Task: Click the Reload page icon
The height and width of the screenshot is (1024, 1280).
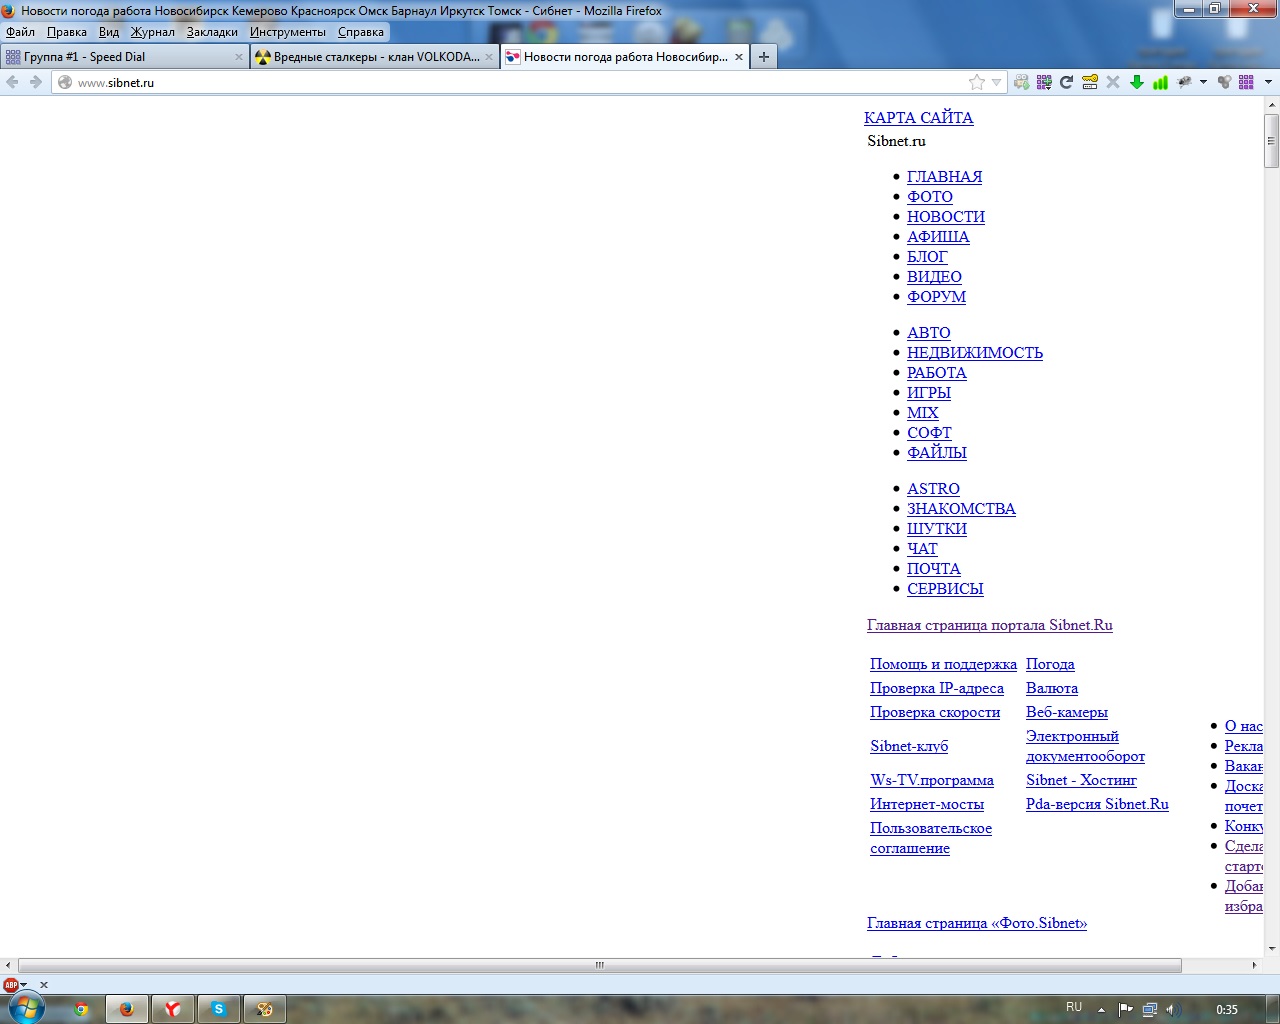Action: point(1066,82)
